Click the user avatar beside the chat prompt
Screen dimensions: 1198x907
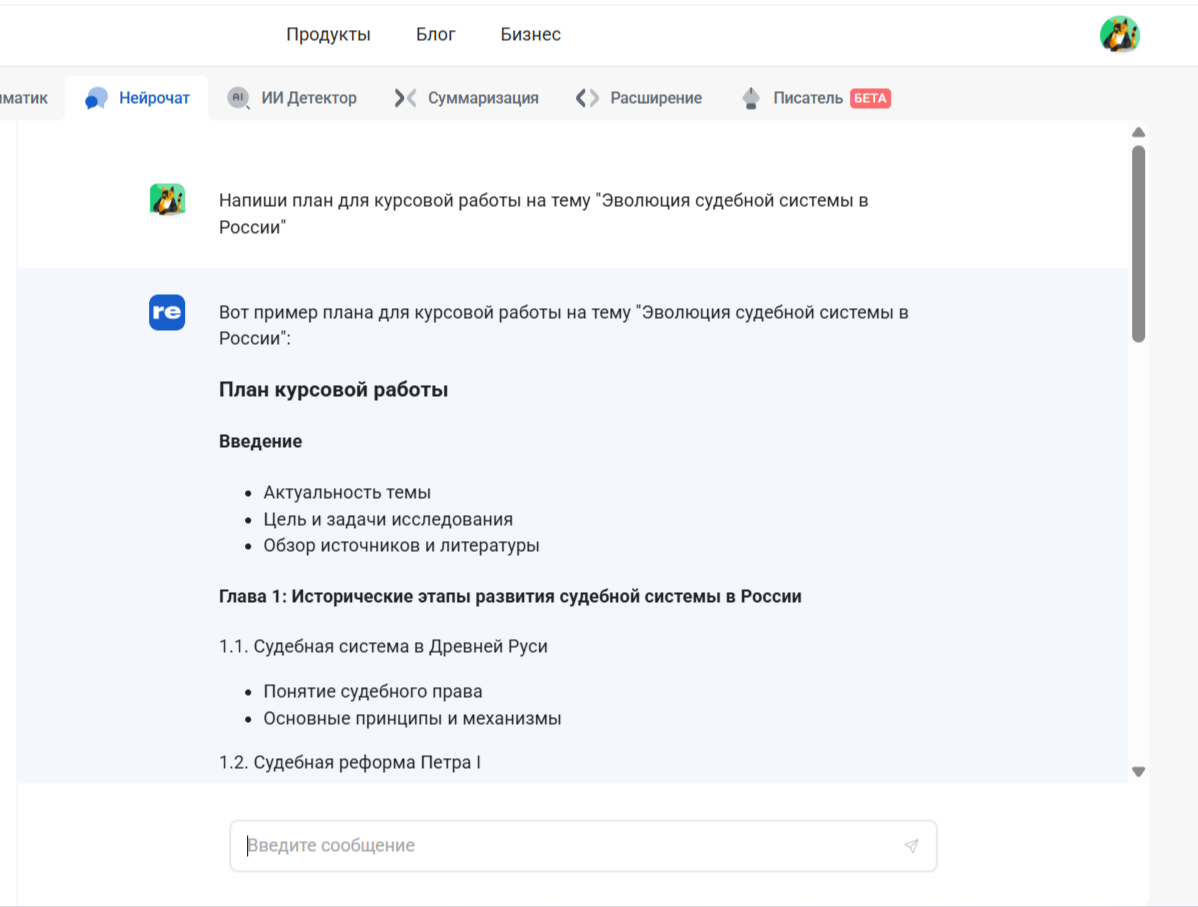[x=167, y=200]
